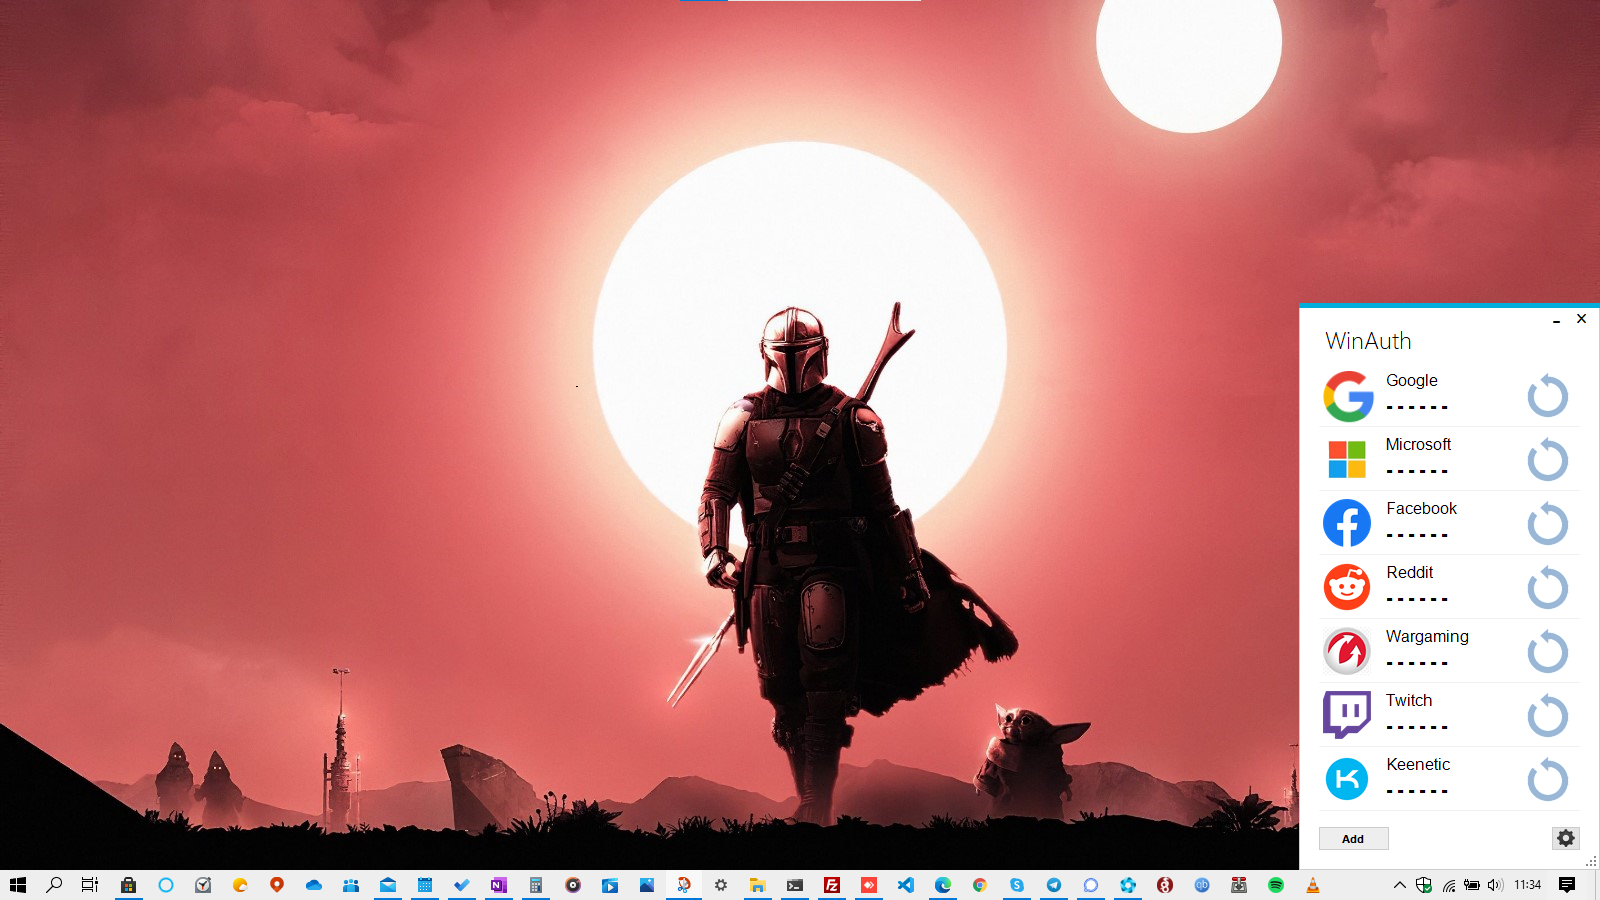Image resolution: width=1600 pixels, height=900 pixels.
Task: Click the hidden code under Google
Action: 1417,407
